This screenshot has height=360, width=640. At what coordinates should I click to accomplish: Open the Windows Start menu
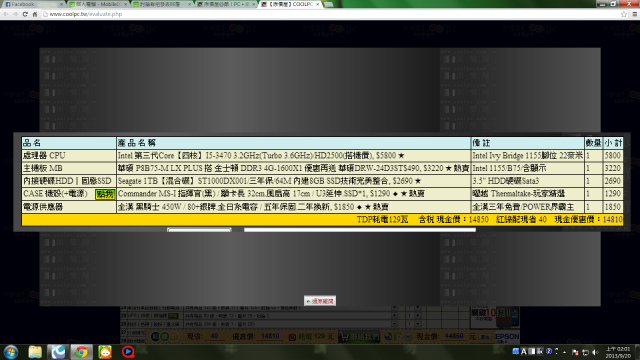pyautogui.click(x=11, y=352)
